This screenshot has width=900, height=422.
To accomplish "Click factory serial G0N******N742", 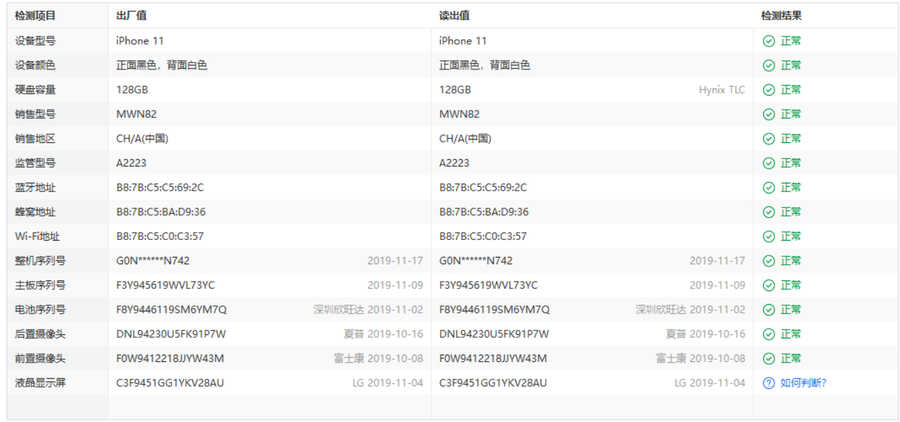I will pos(153,261).
